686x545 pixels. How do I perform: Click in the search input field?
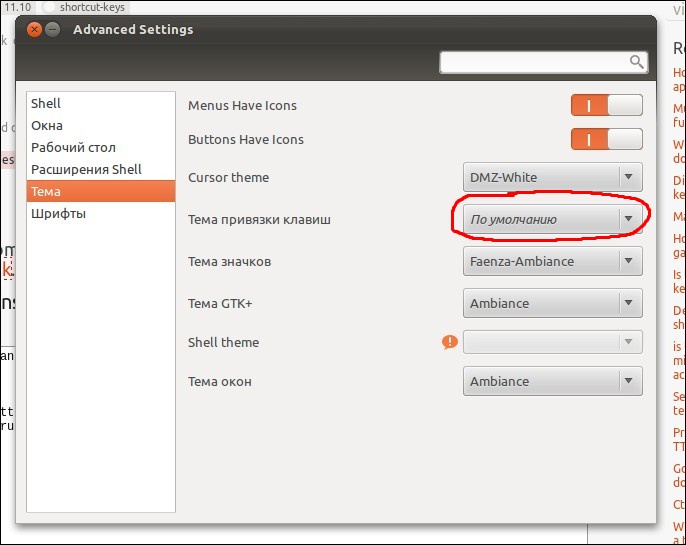(535, 62)
